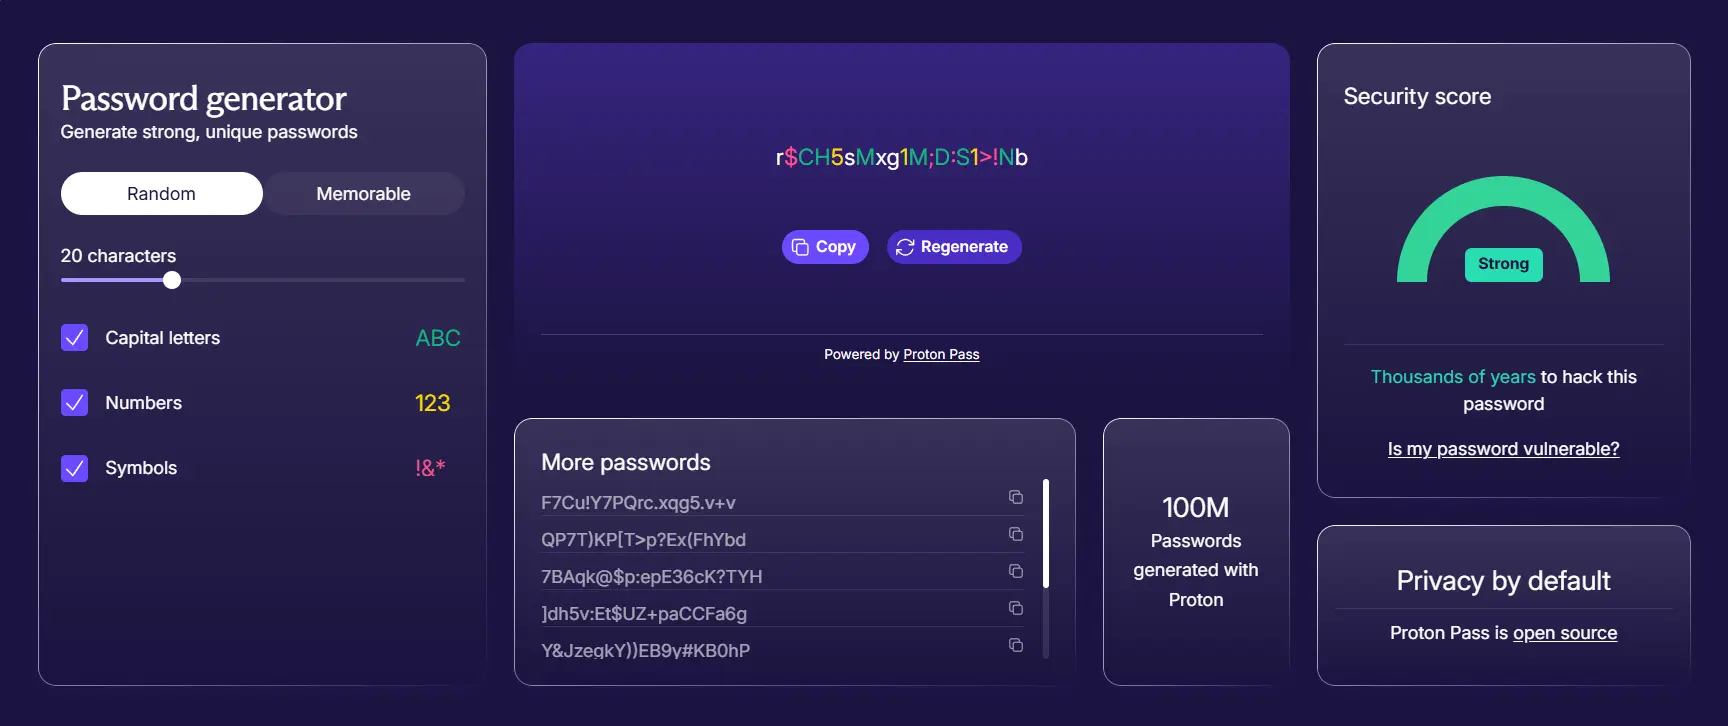Toggle the Symbols checkbox off
This screenshot has width=1728, height=726.
(74, 468)
